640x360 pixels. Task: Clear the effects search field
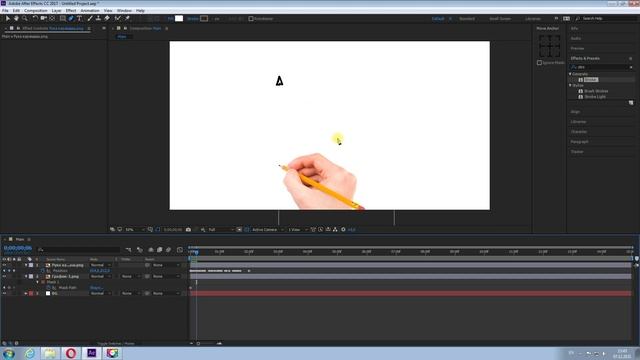pyautogui.click(x=631, y=67)
